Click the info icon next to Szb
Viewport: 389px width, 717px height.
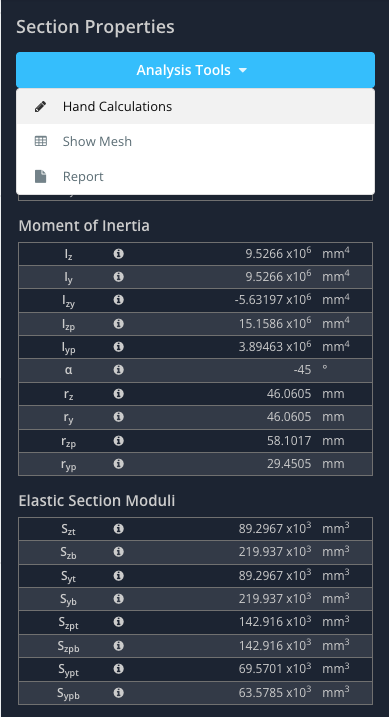coord(118,552)
